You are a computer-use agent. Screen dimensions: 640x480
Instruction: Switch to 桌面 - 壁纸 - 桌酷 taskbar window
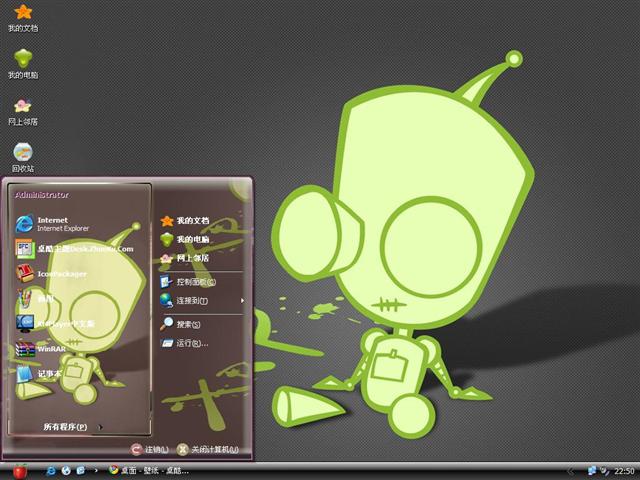coord(149,471)
